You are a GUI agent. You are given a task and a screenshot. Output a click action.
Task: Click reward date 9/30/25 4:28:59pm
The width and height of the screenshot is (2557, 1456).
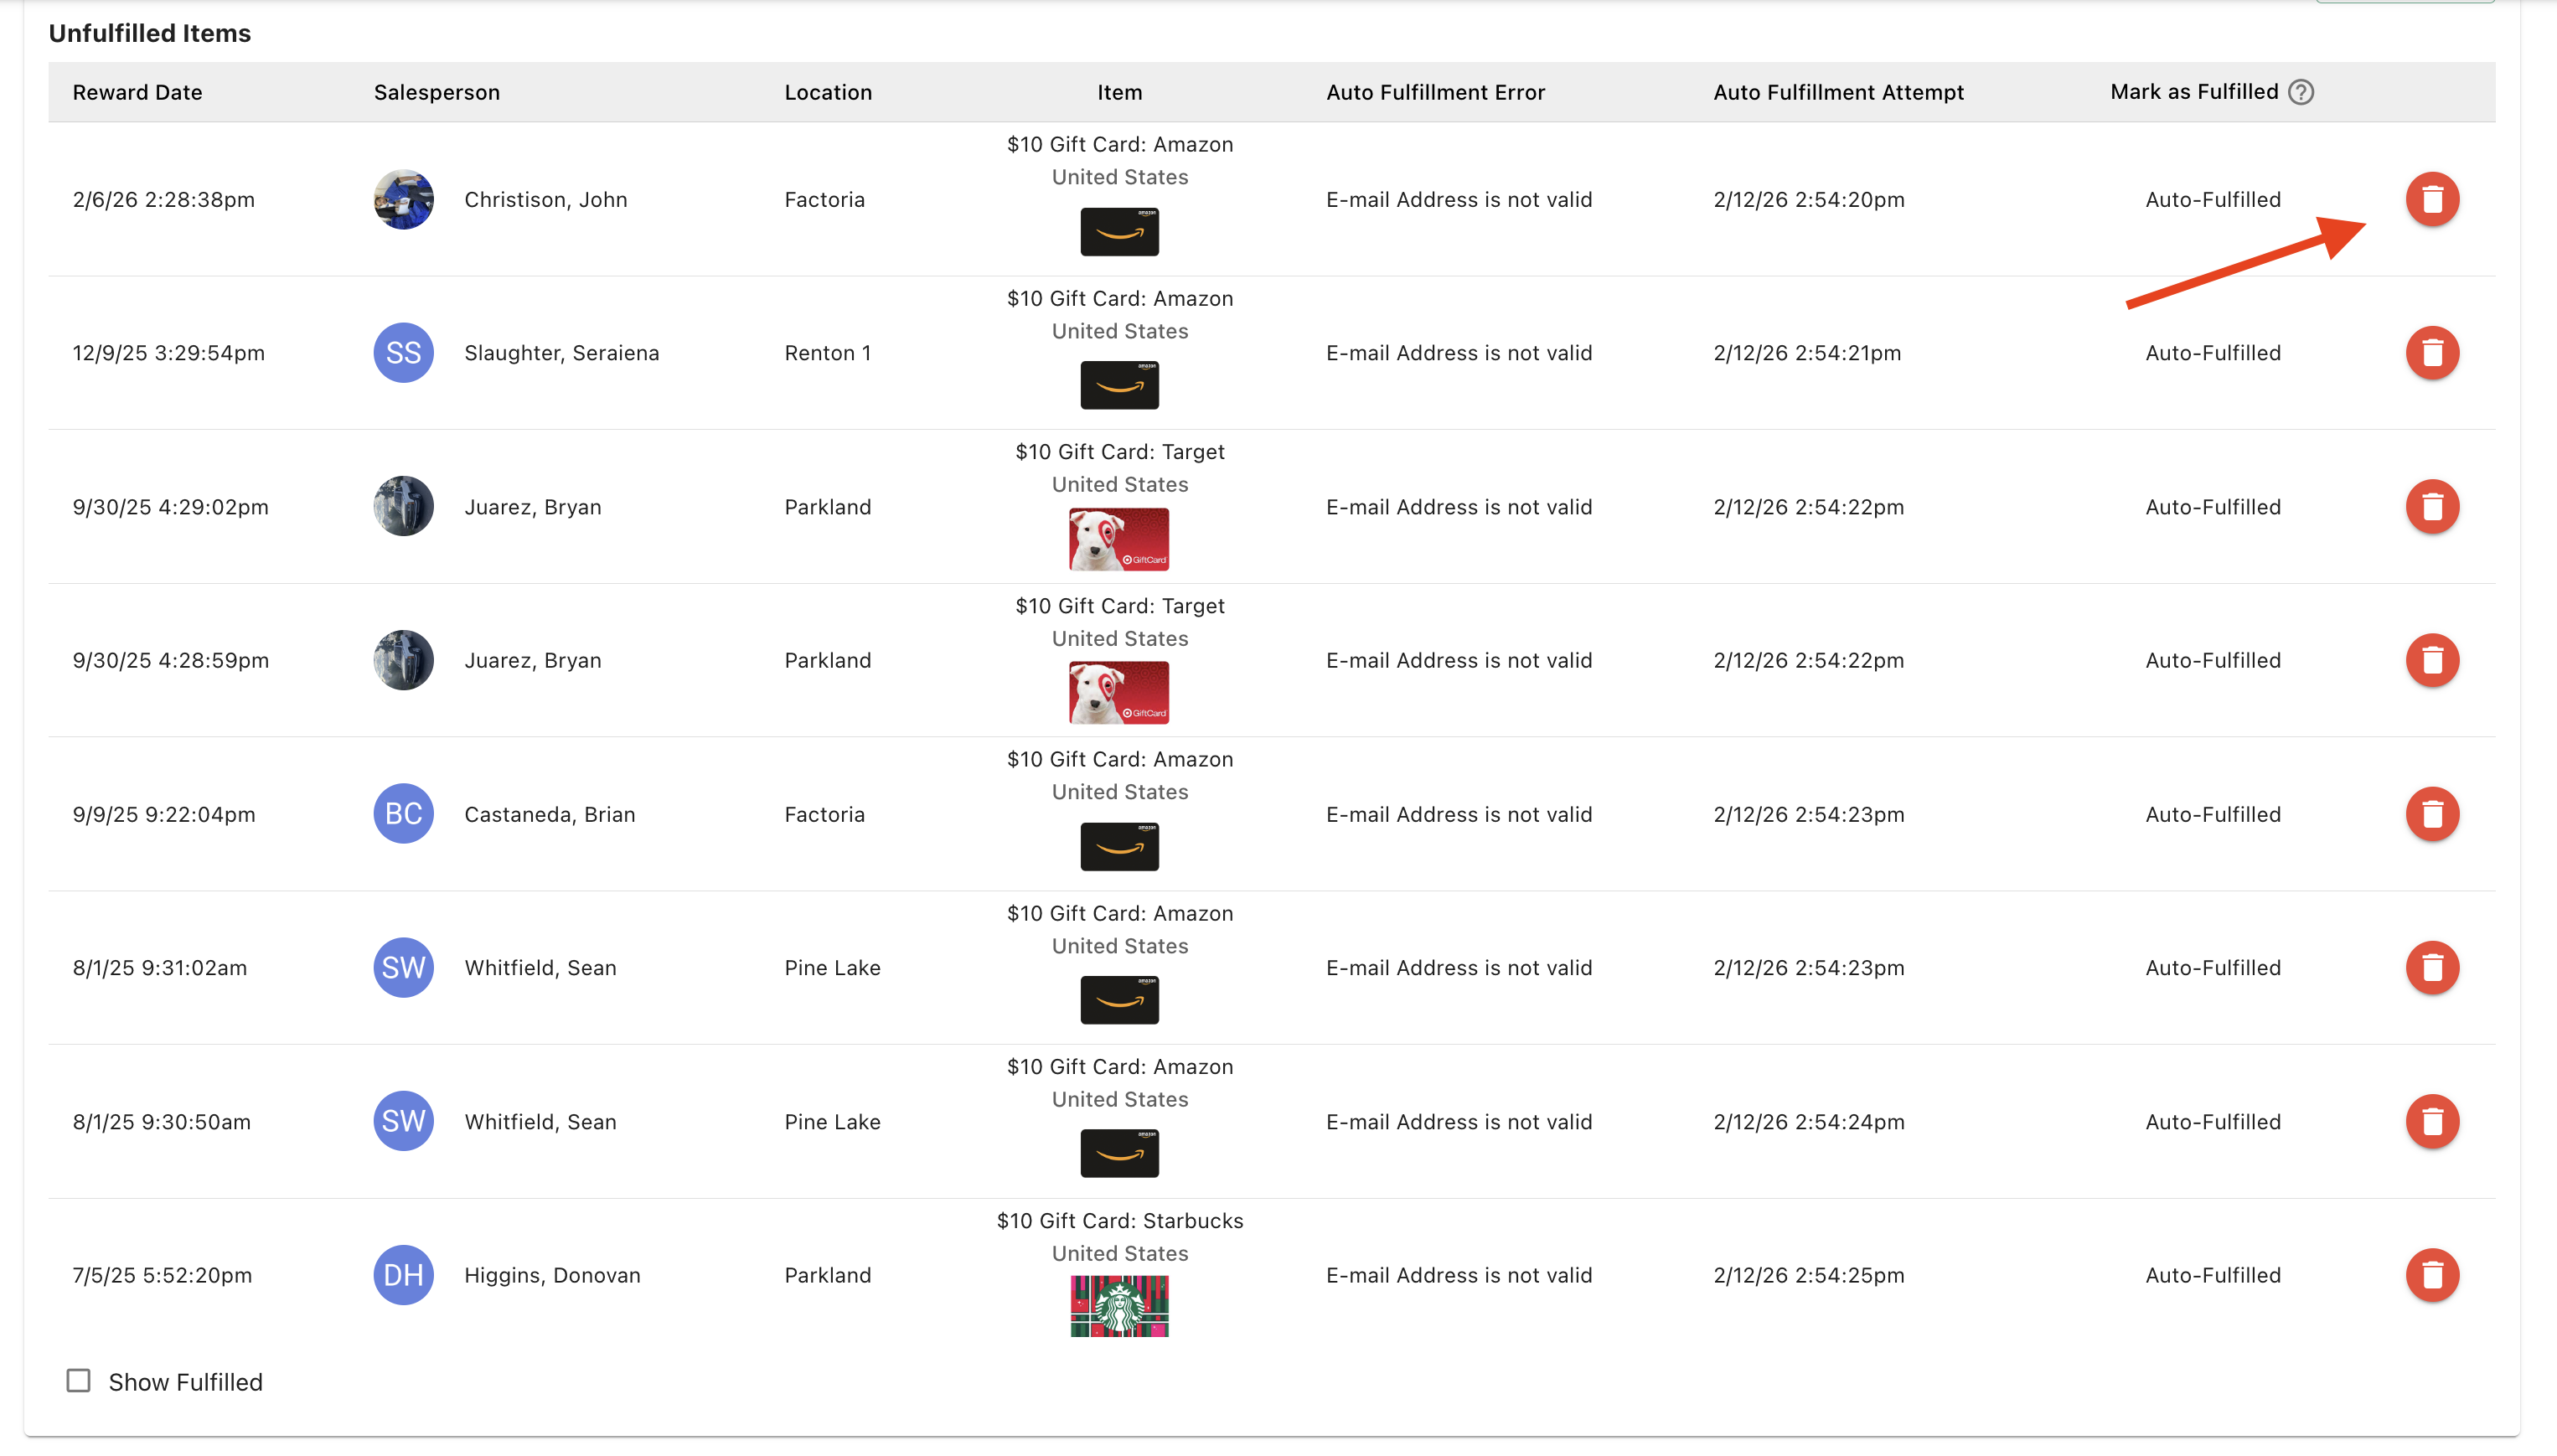pos(170,661)
